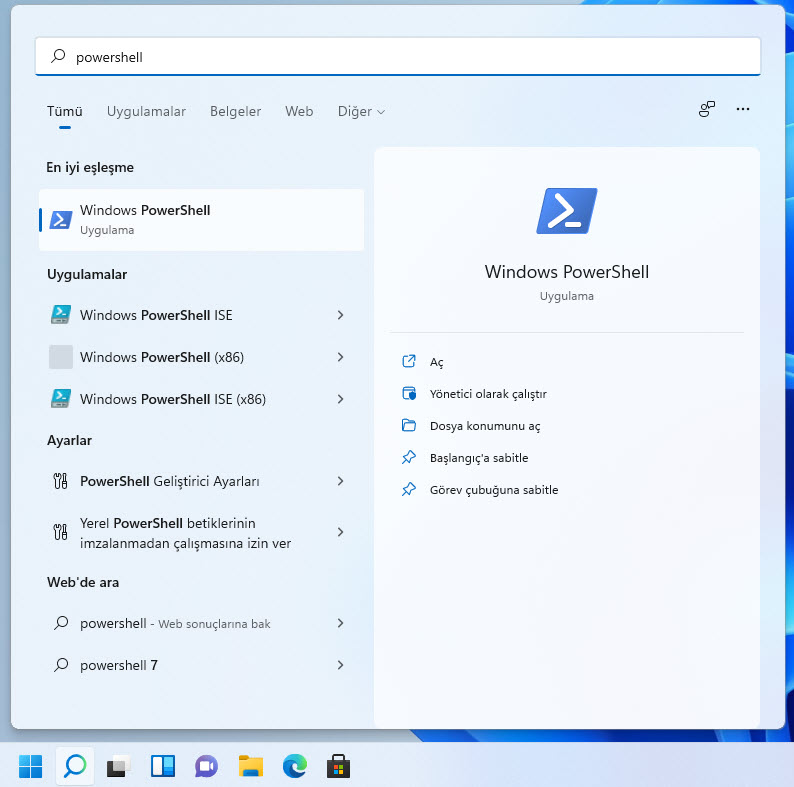Search web for powershell - Web sonuçlarına bak
Image resolution: width=794 pixels, height=787 pixels.
(x=202, y=623)
